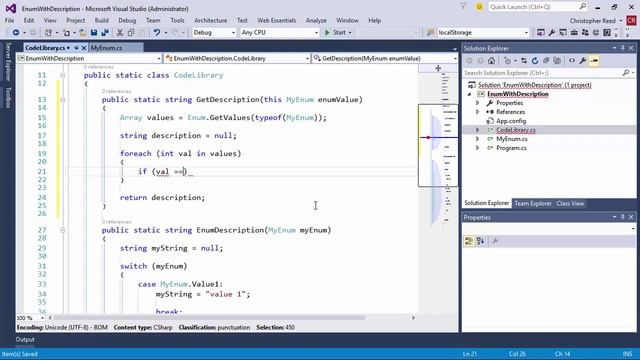Screen dimensions: 640x360
Task: Click the Find in Files toolbar icon
Action: pyautogui.click(x=430, y=33)
